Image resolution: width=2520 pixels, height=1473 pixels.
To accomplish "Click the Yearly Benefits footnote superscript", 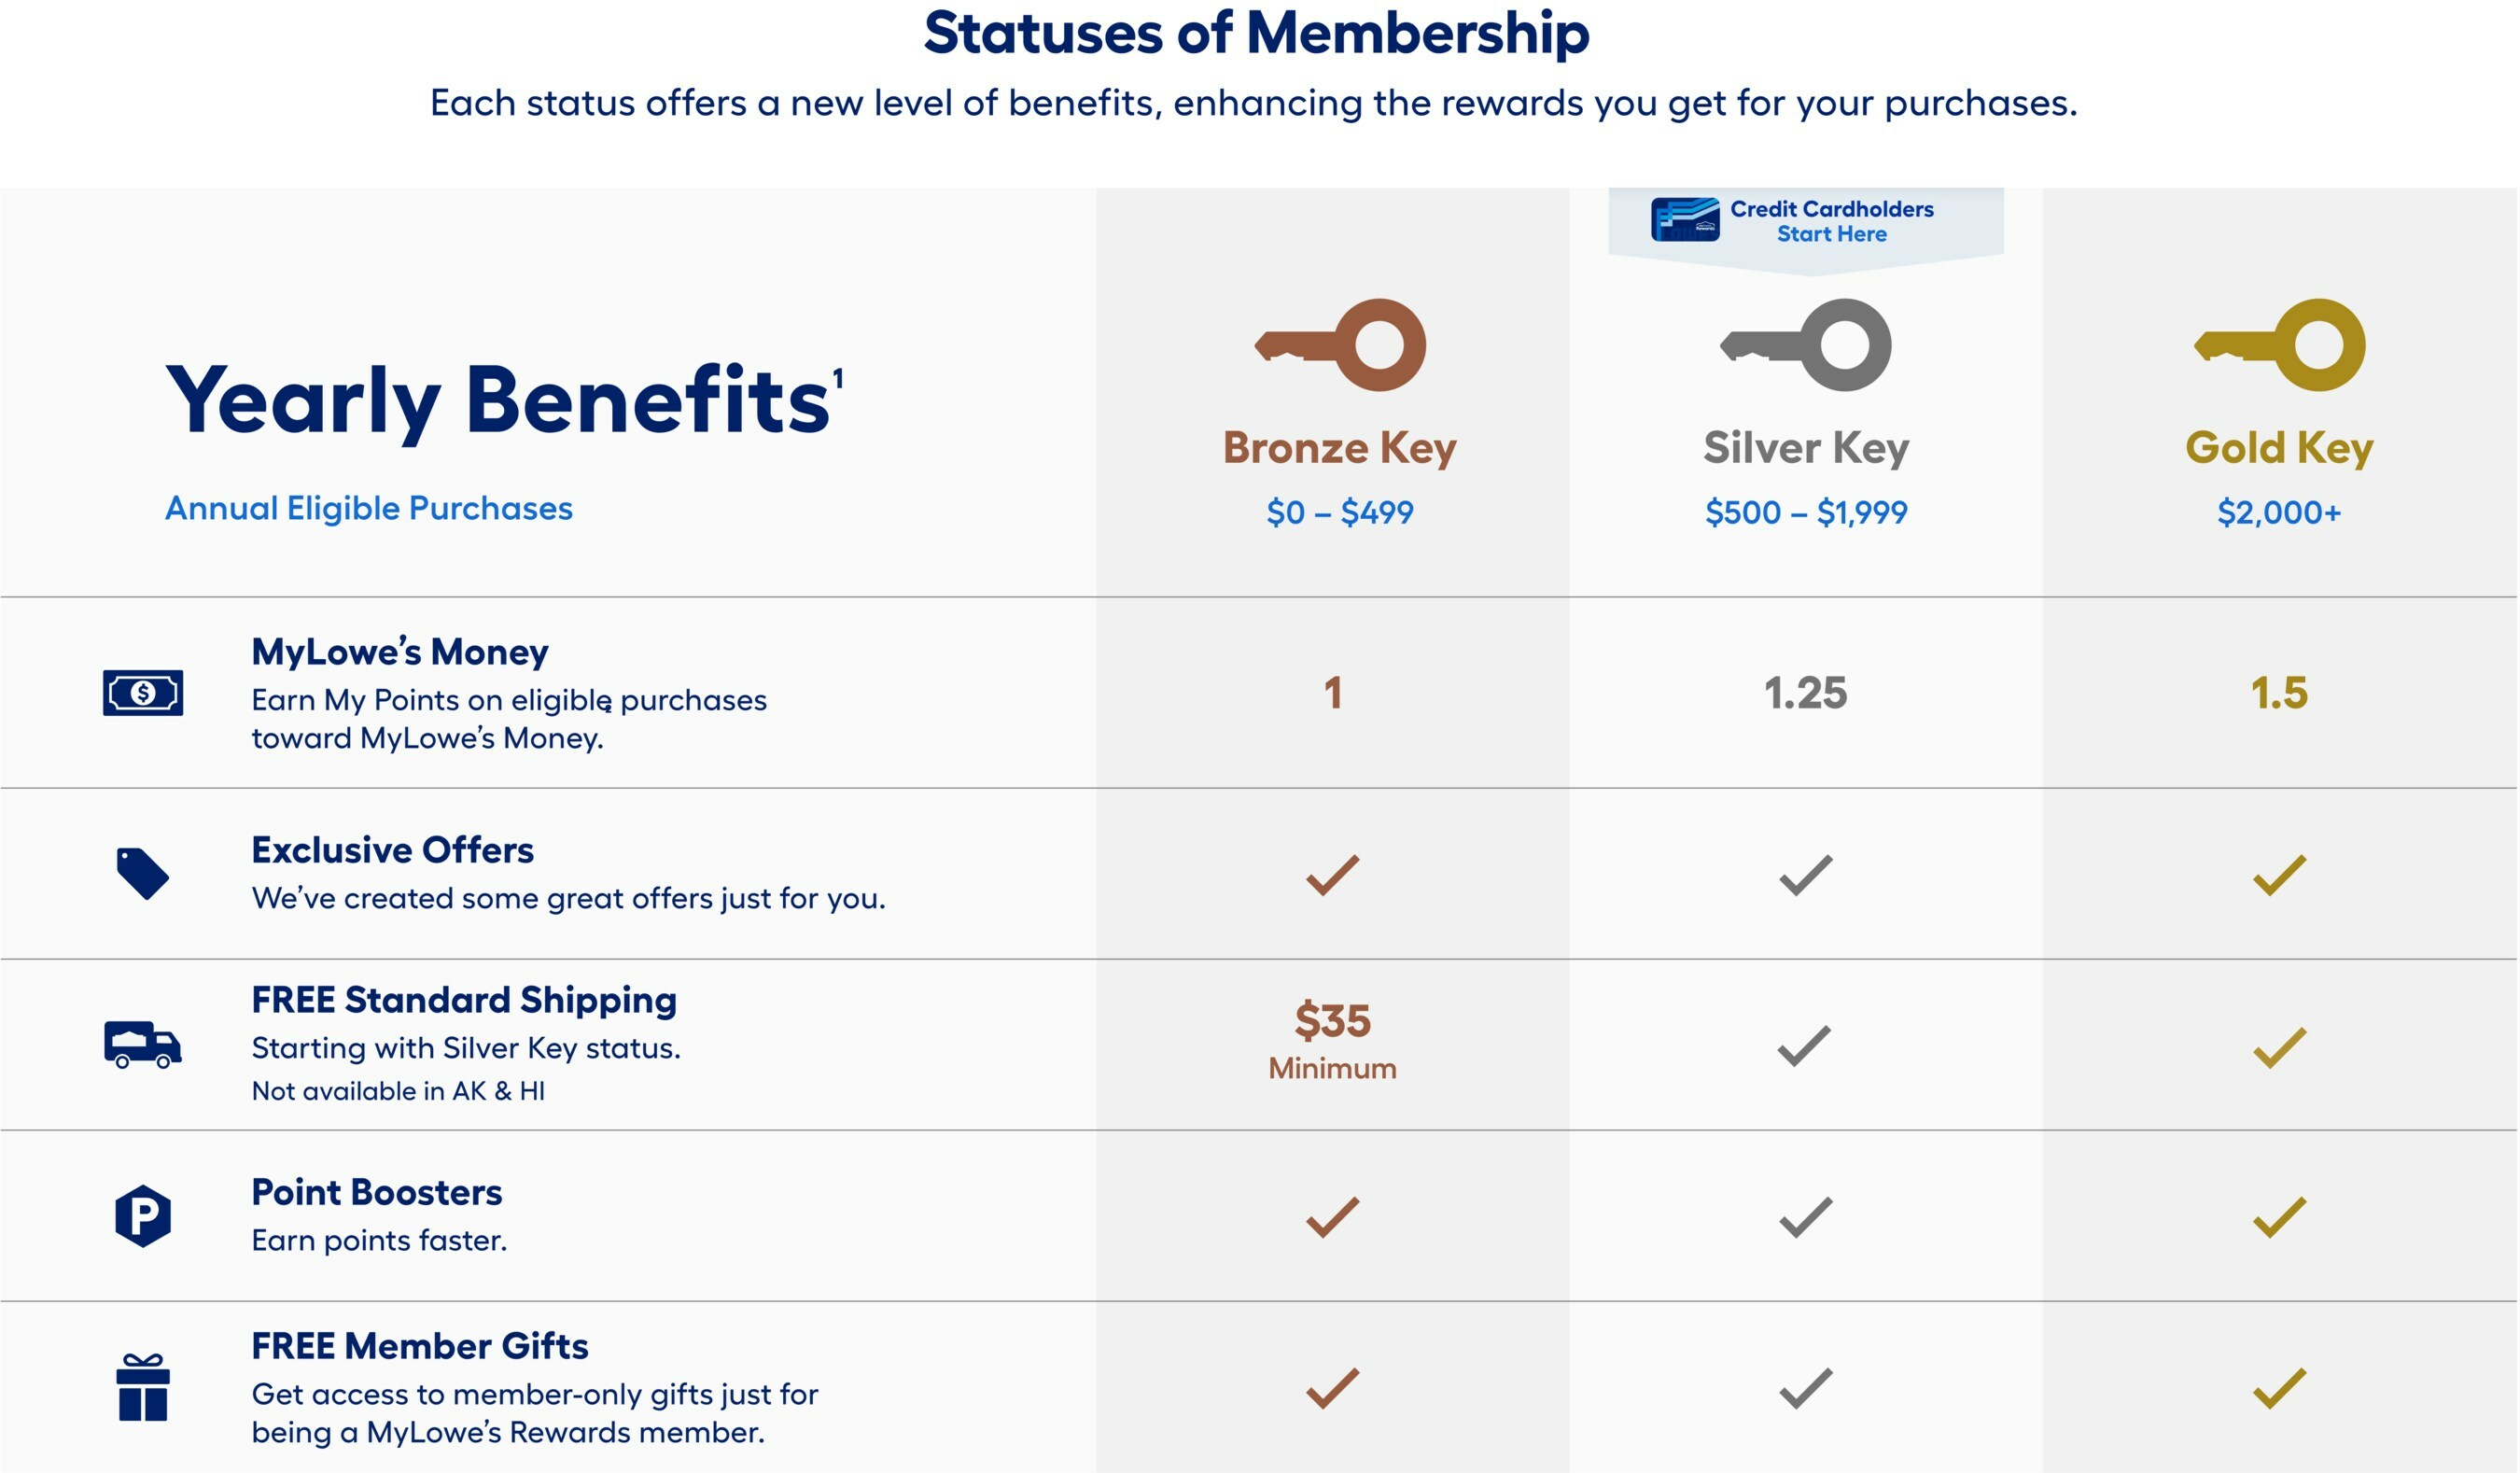I will pos(838,379).
